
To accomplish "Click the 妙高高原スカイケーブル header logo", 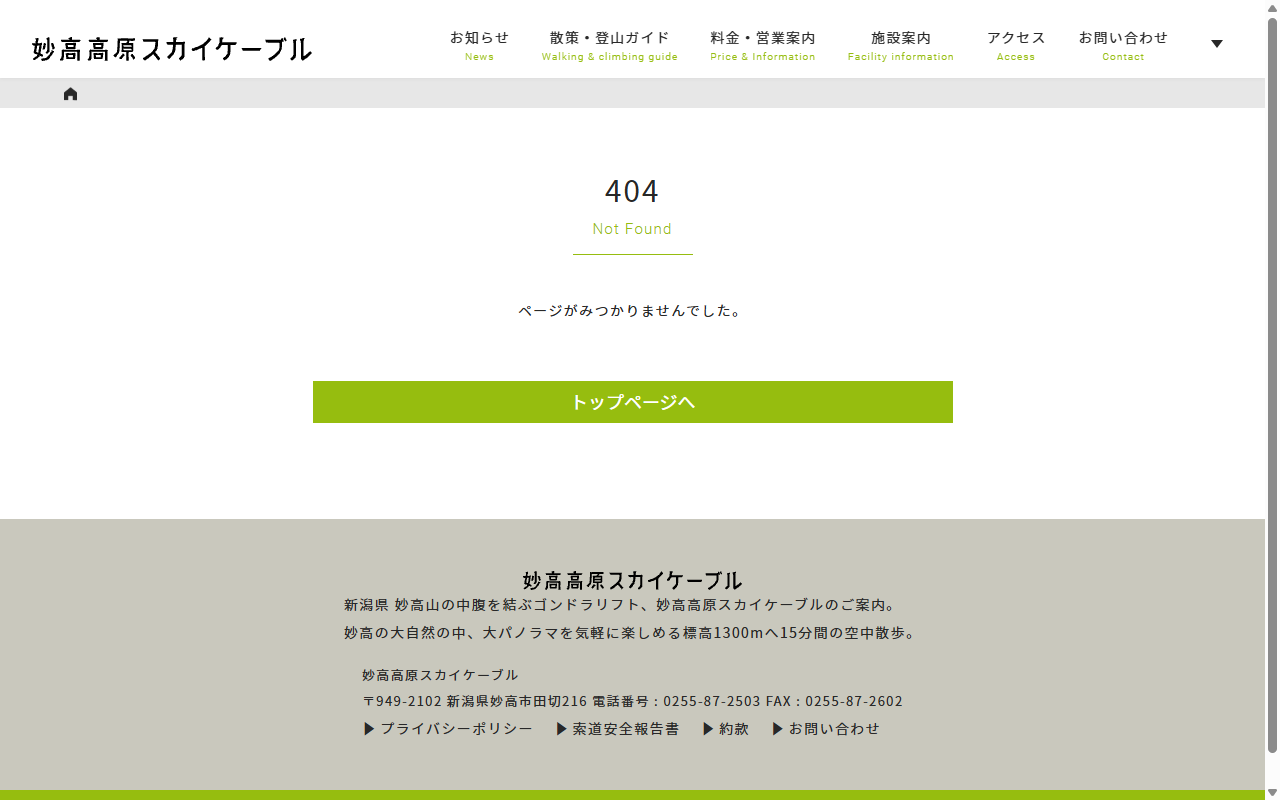I will click(172, 49).
